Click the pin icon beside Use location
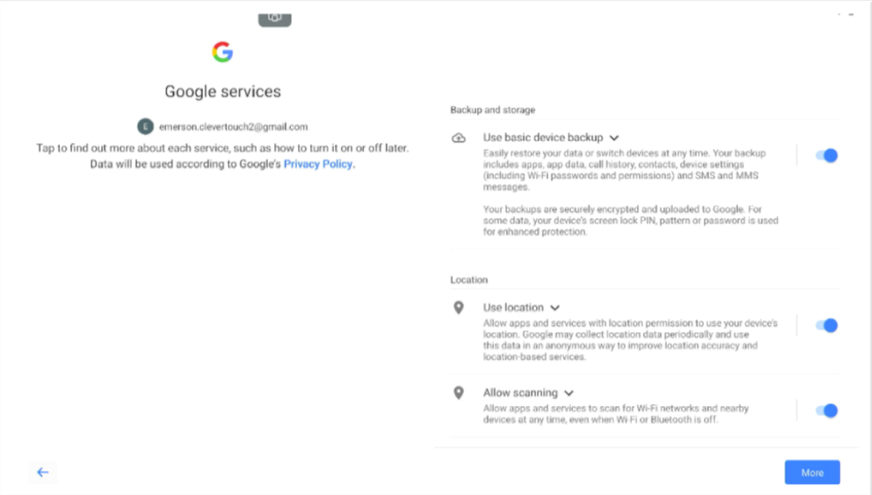 [458, 308]
